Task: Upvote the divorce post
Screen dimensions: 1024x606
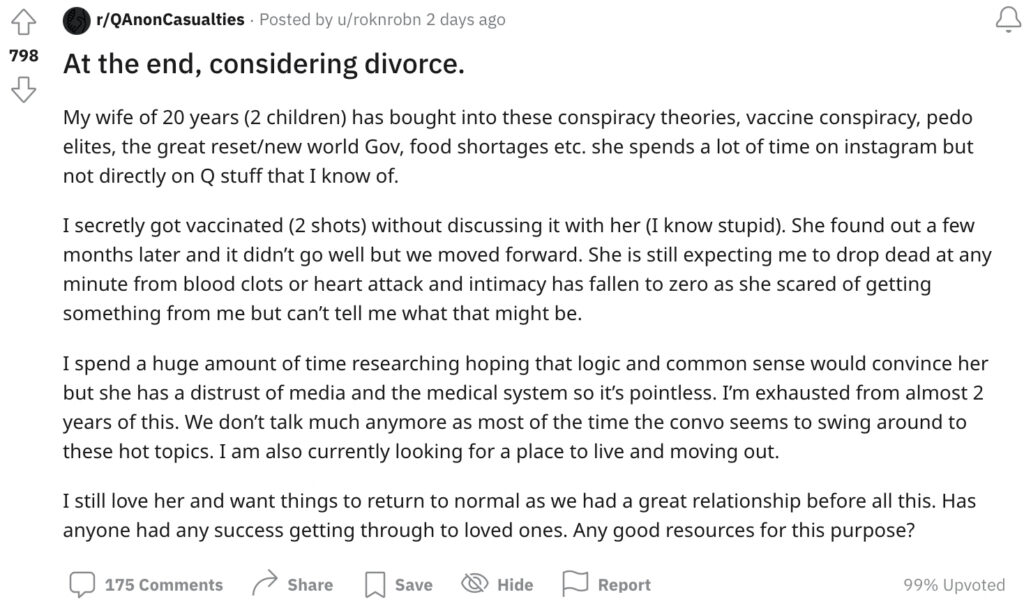Action: 24,22
